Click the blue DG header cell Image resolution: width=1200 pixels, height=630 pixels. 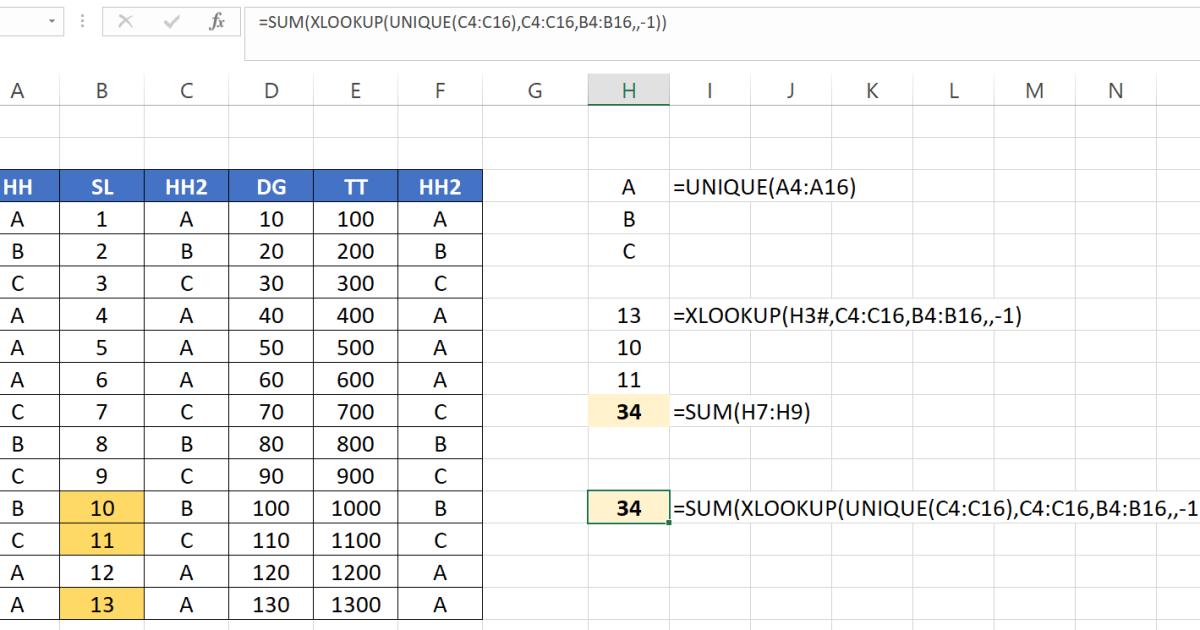click(270, 186)
